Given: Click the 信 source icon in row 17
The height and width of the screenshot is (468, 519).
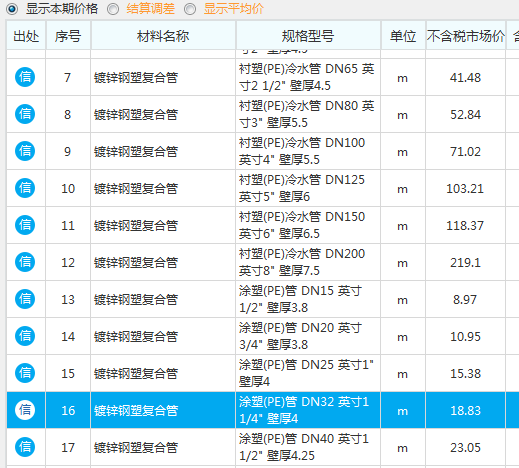Looking at the screenshot, I should click(25, 447).
